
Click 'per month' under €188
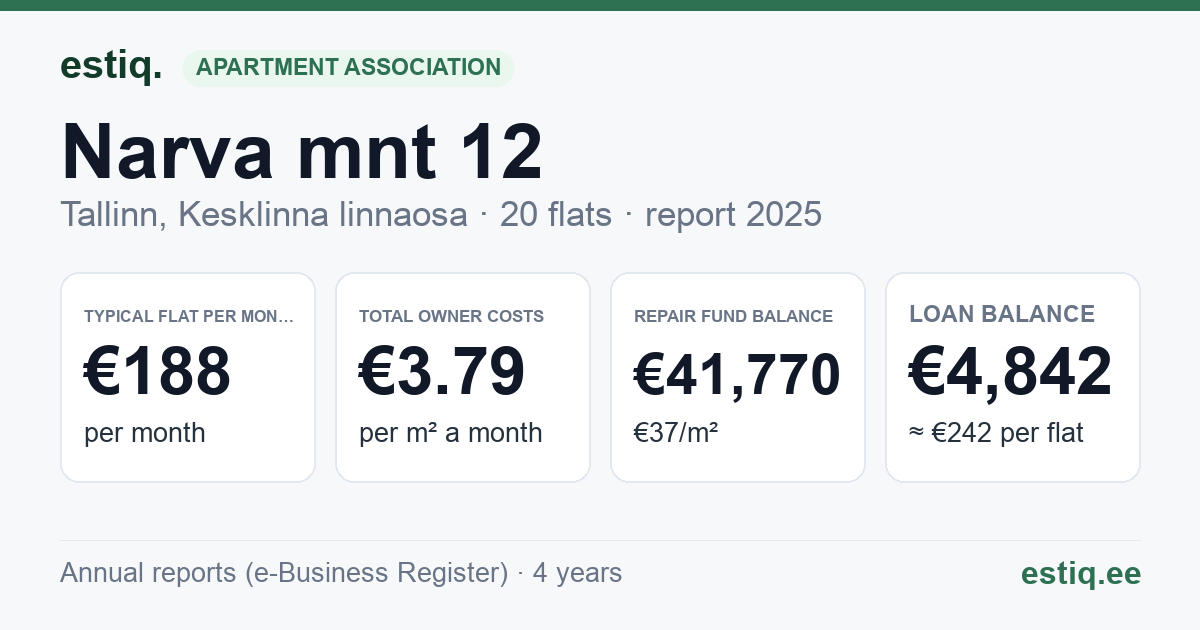145,433
